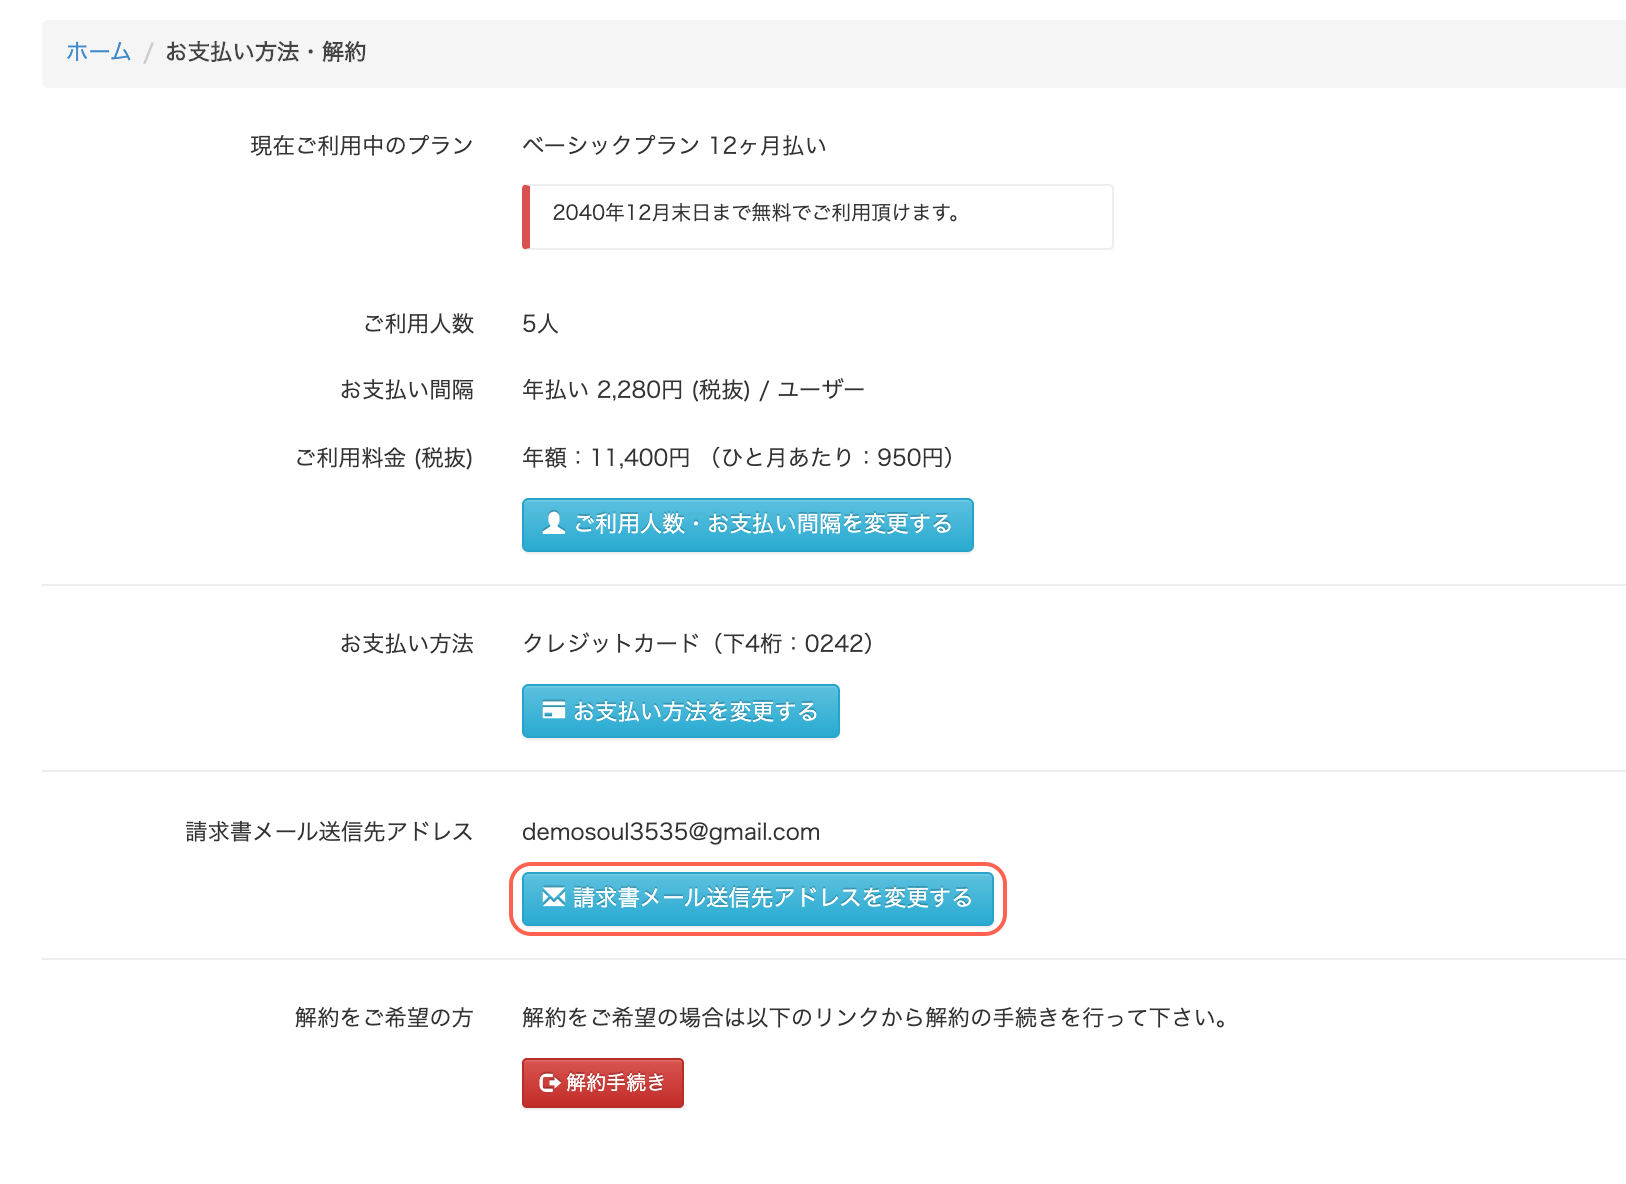
Task: Click the person icon on the 利用人数 change button
Action: point(553,523)
